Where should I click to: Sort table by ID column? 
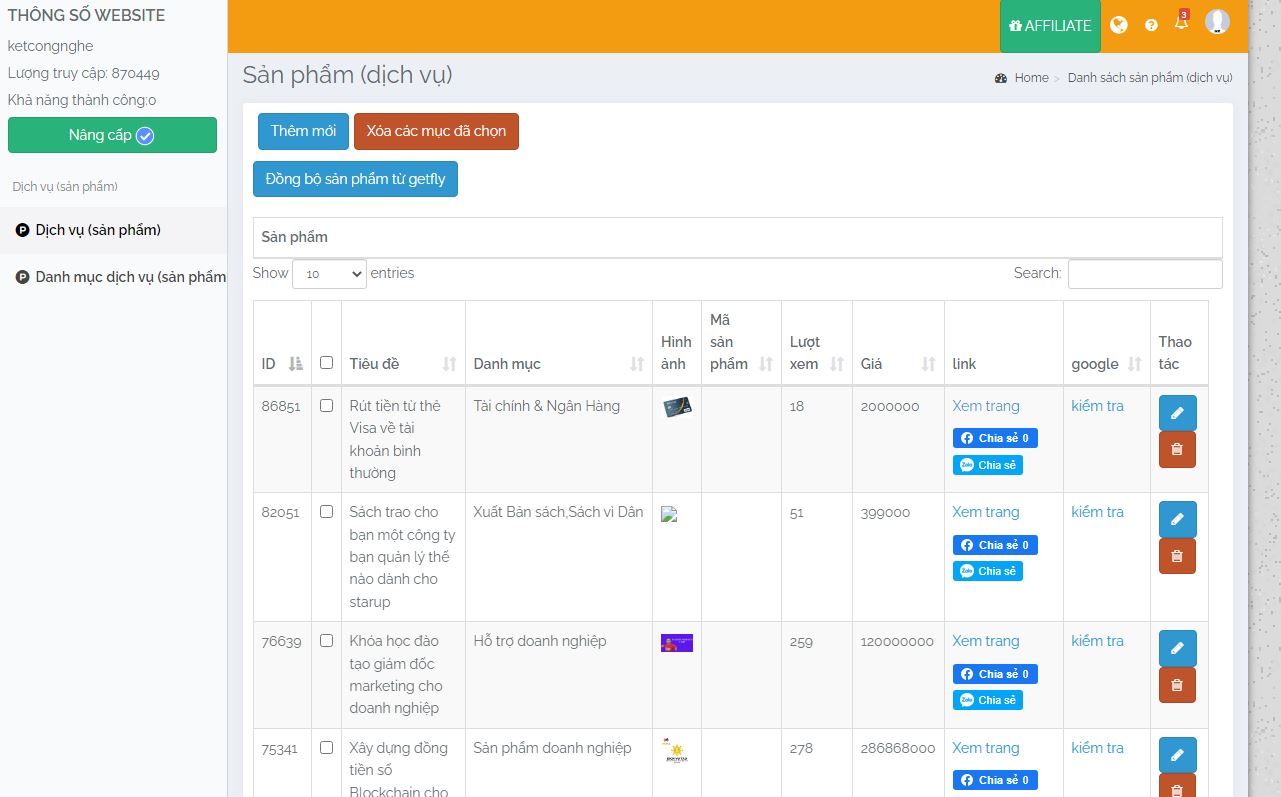(x=282, y=364)
